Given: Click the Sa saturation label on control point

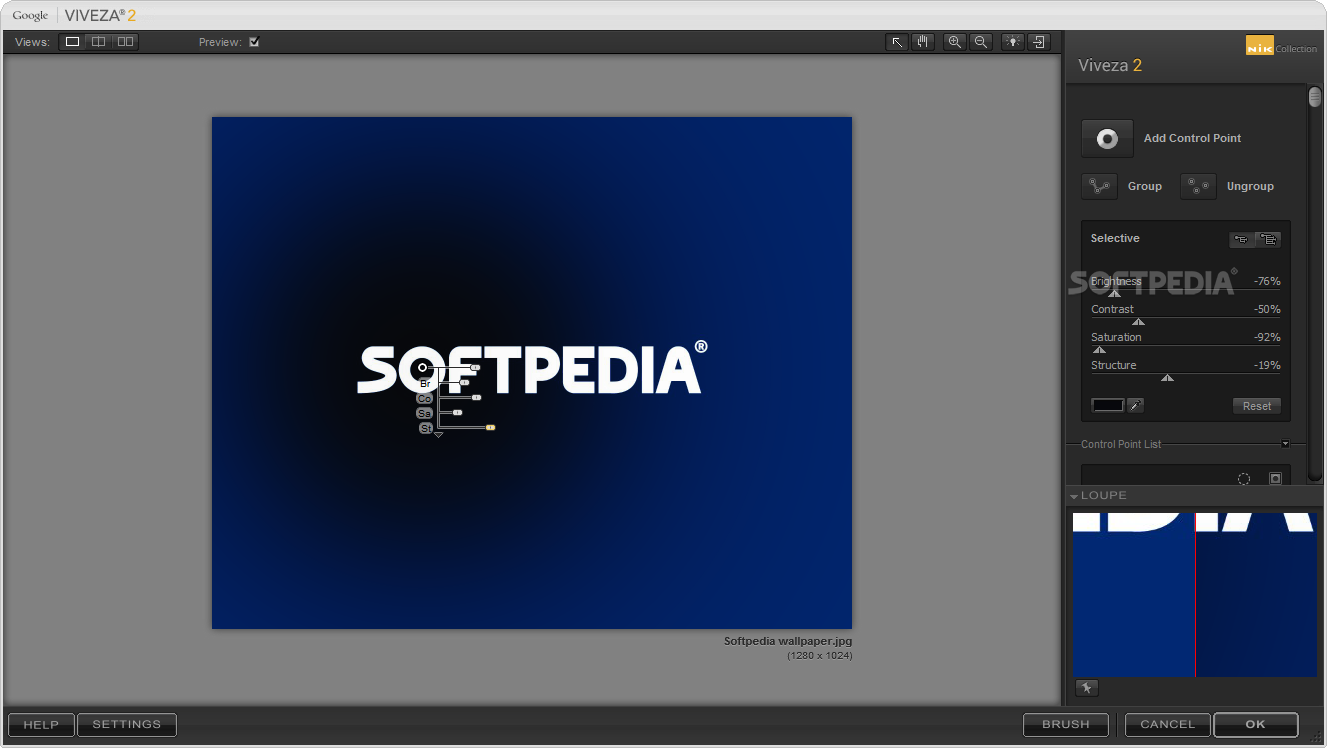Looking at the screenshot, I should (x=424, y=413).
